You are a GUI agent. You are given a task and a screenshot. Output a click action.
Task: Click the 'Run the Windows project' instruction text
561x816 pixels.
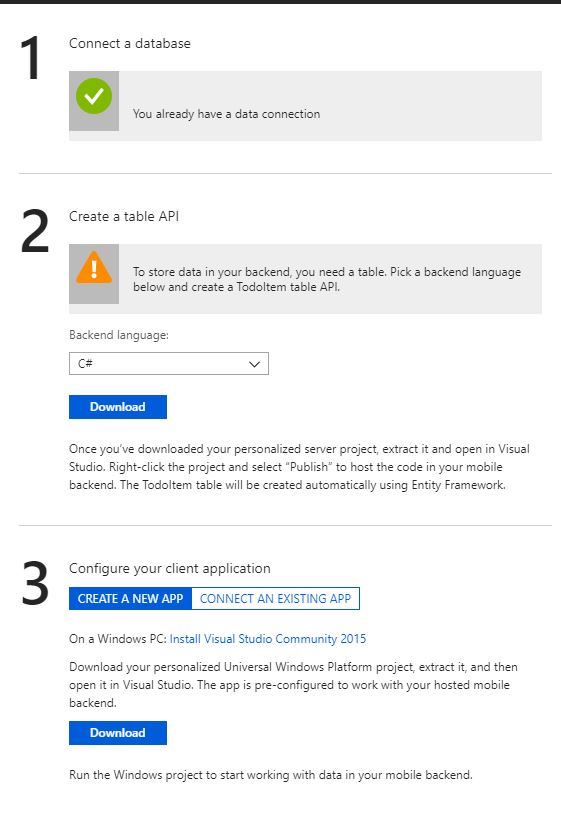(x=271, y=775)
